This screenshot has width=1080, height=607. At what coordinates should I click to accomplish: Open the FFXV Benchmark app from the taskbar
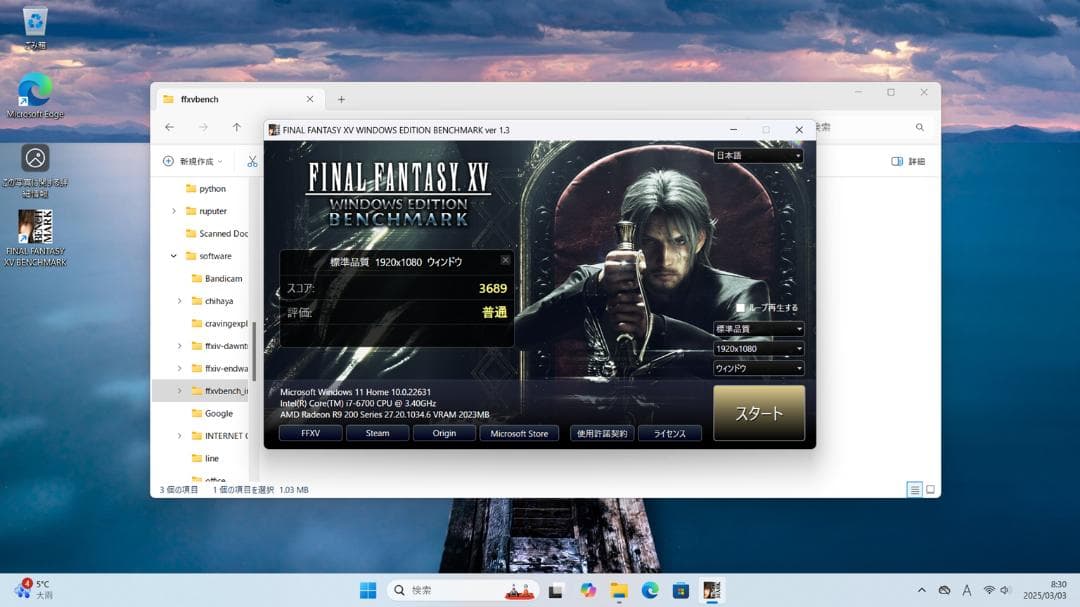712,590
